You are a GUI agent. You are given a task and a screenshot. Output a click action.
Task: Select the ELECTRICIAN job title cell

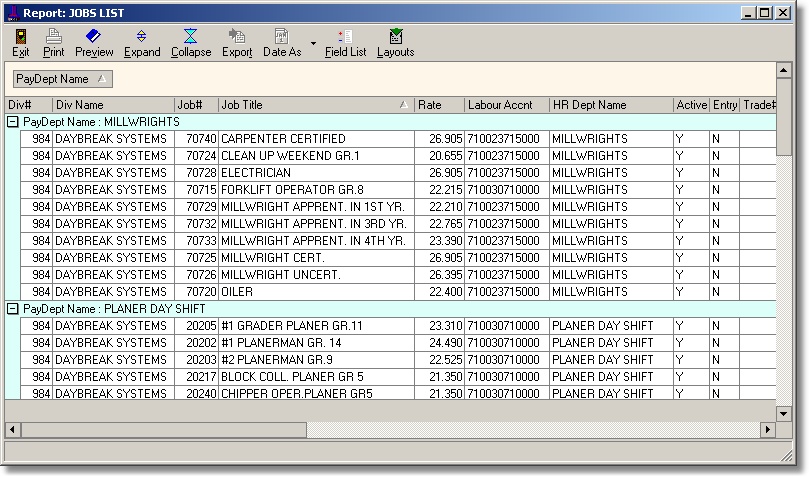pos(316,173)
